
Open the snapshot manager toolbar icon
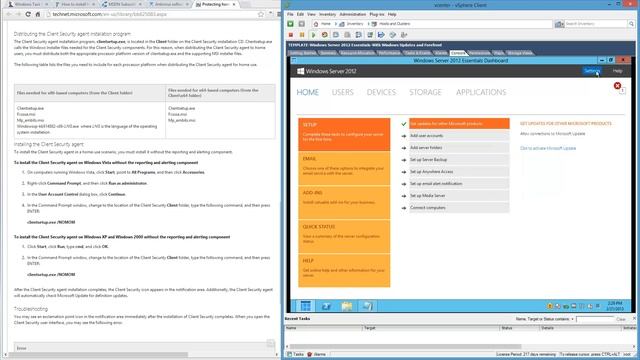tap(358, 35)
